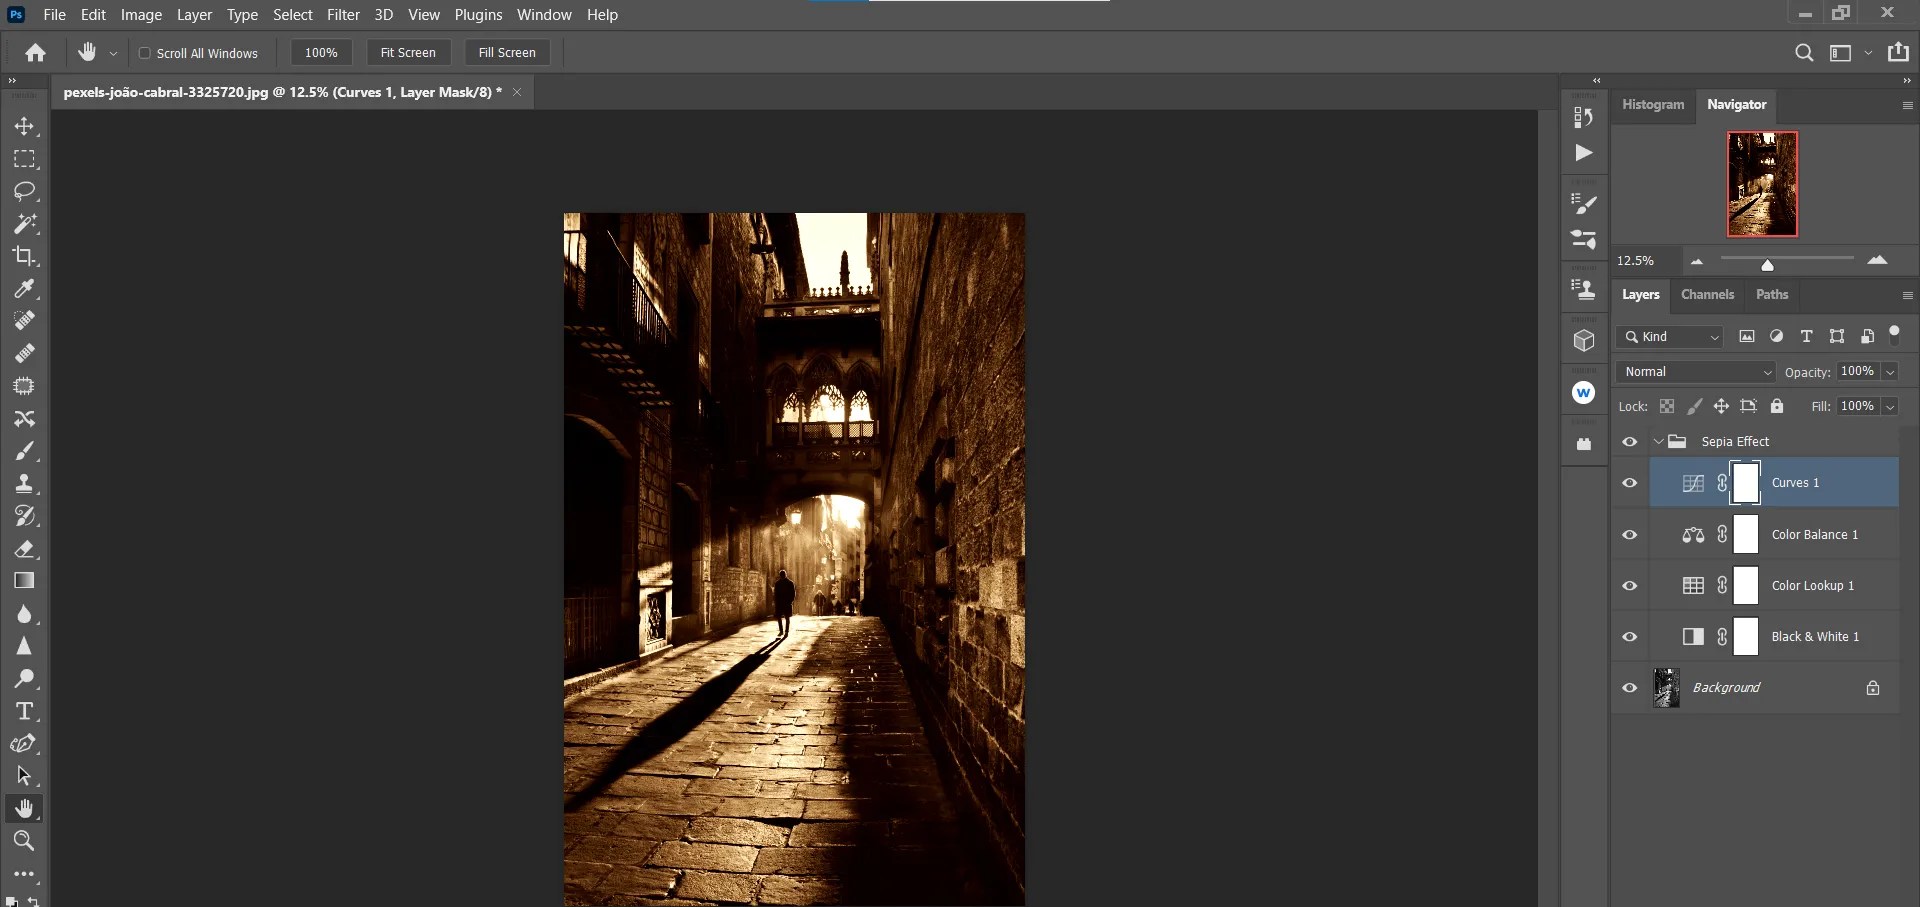
Task: Open the layer blend mode dropdown
Action: pos(1695,371)
